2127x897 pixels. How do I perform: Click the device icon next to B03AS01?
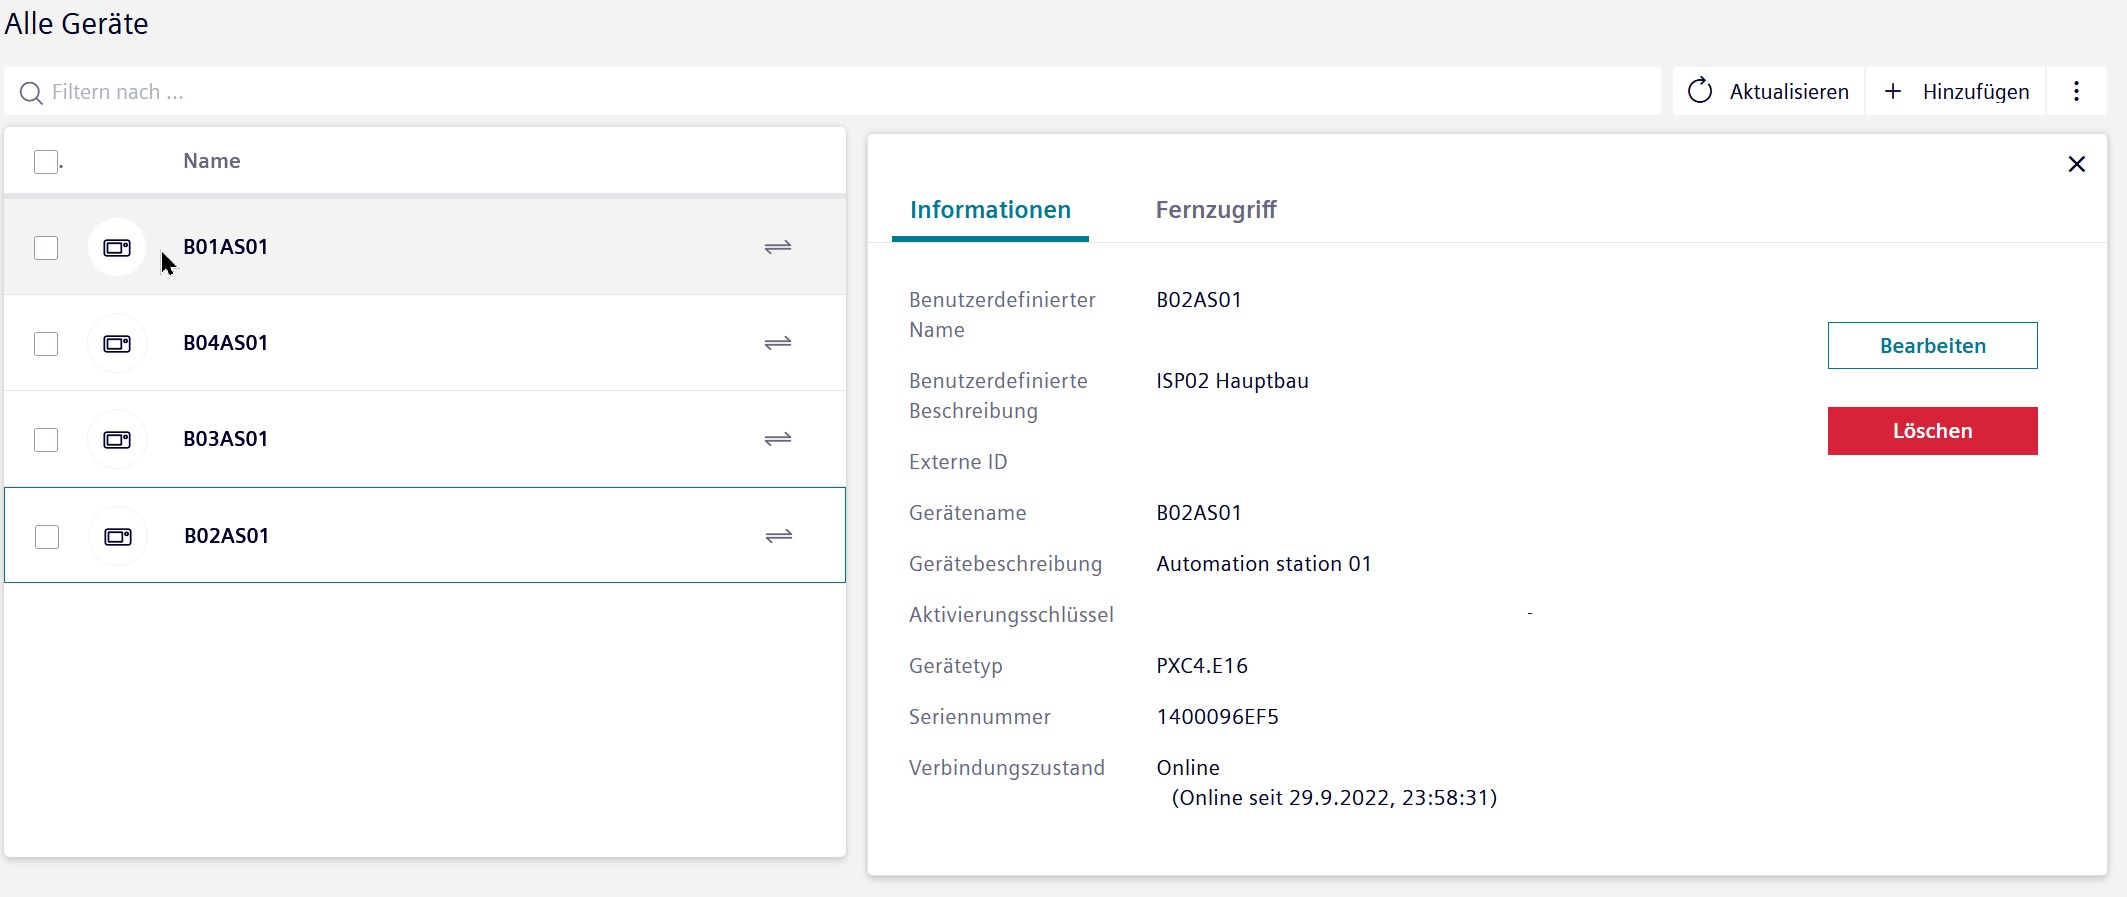click(x=117, y=439)
